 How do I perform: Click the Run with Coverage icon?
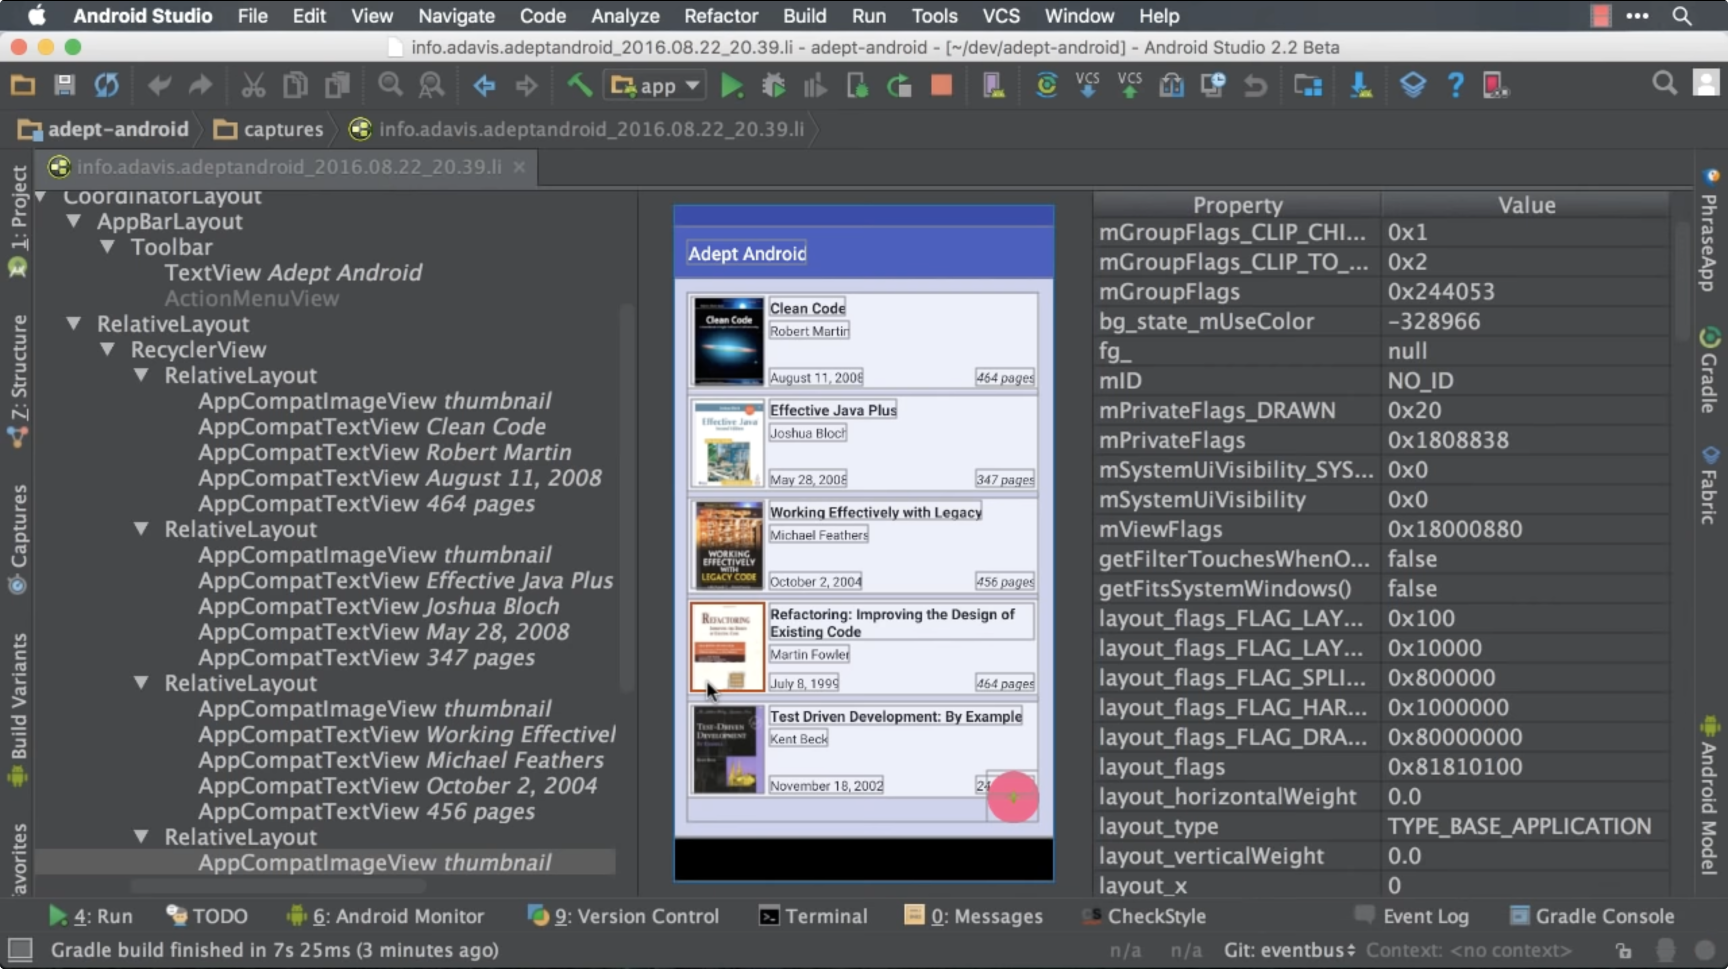(x=815, y=85)
